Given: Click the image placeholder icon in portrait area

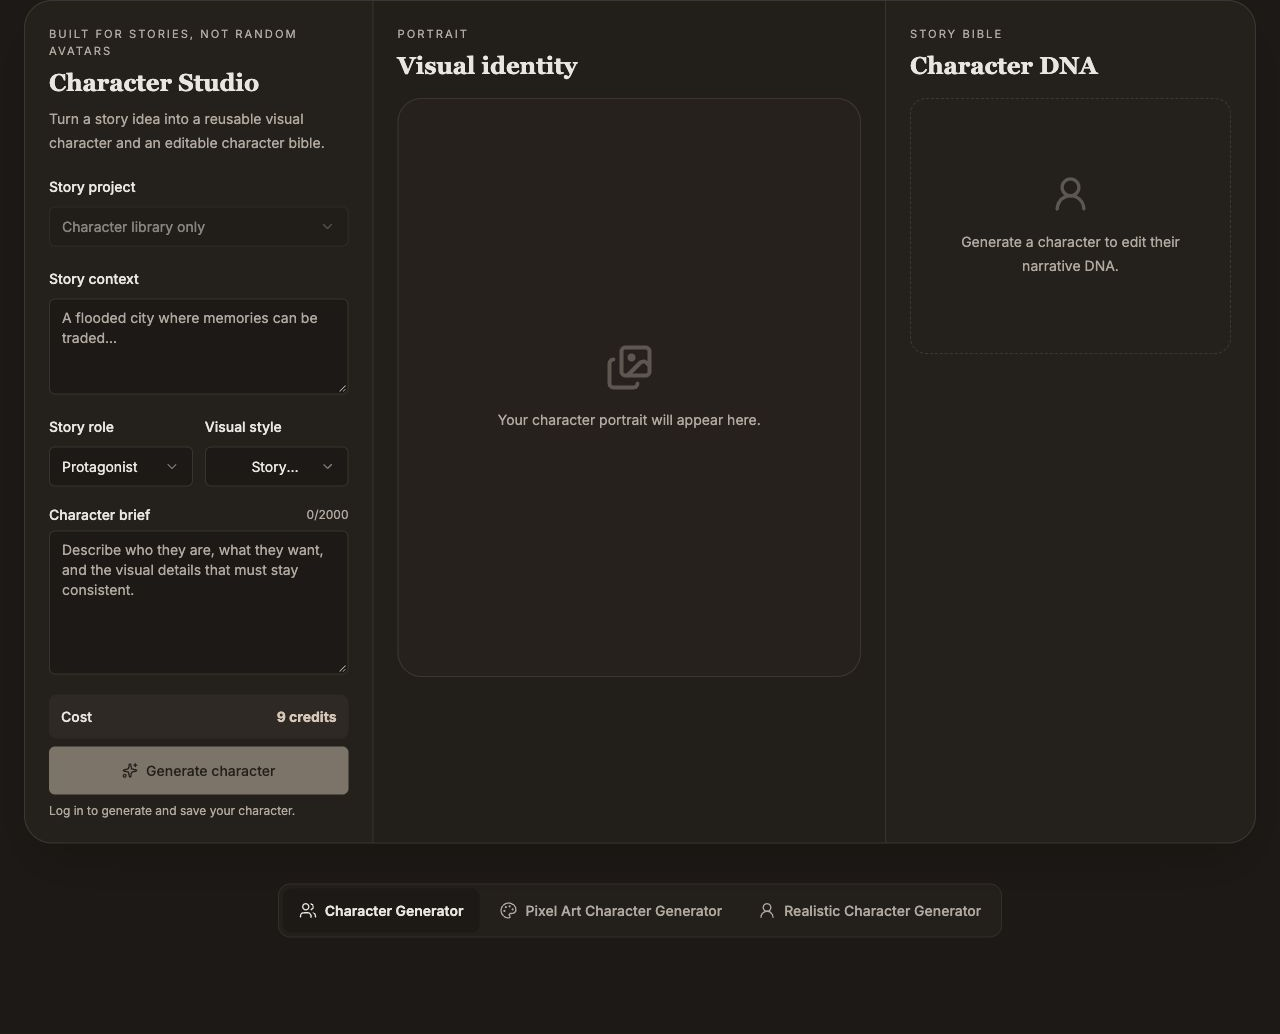Looking at the screenshot, I should (629, 368).
